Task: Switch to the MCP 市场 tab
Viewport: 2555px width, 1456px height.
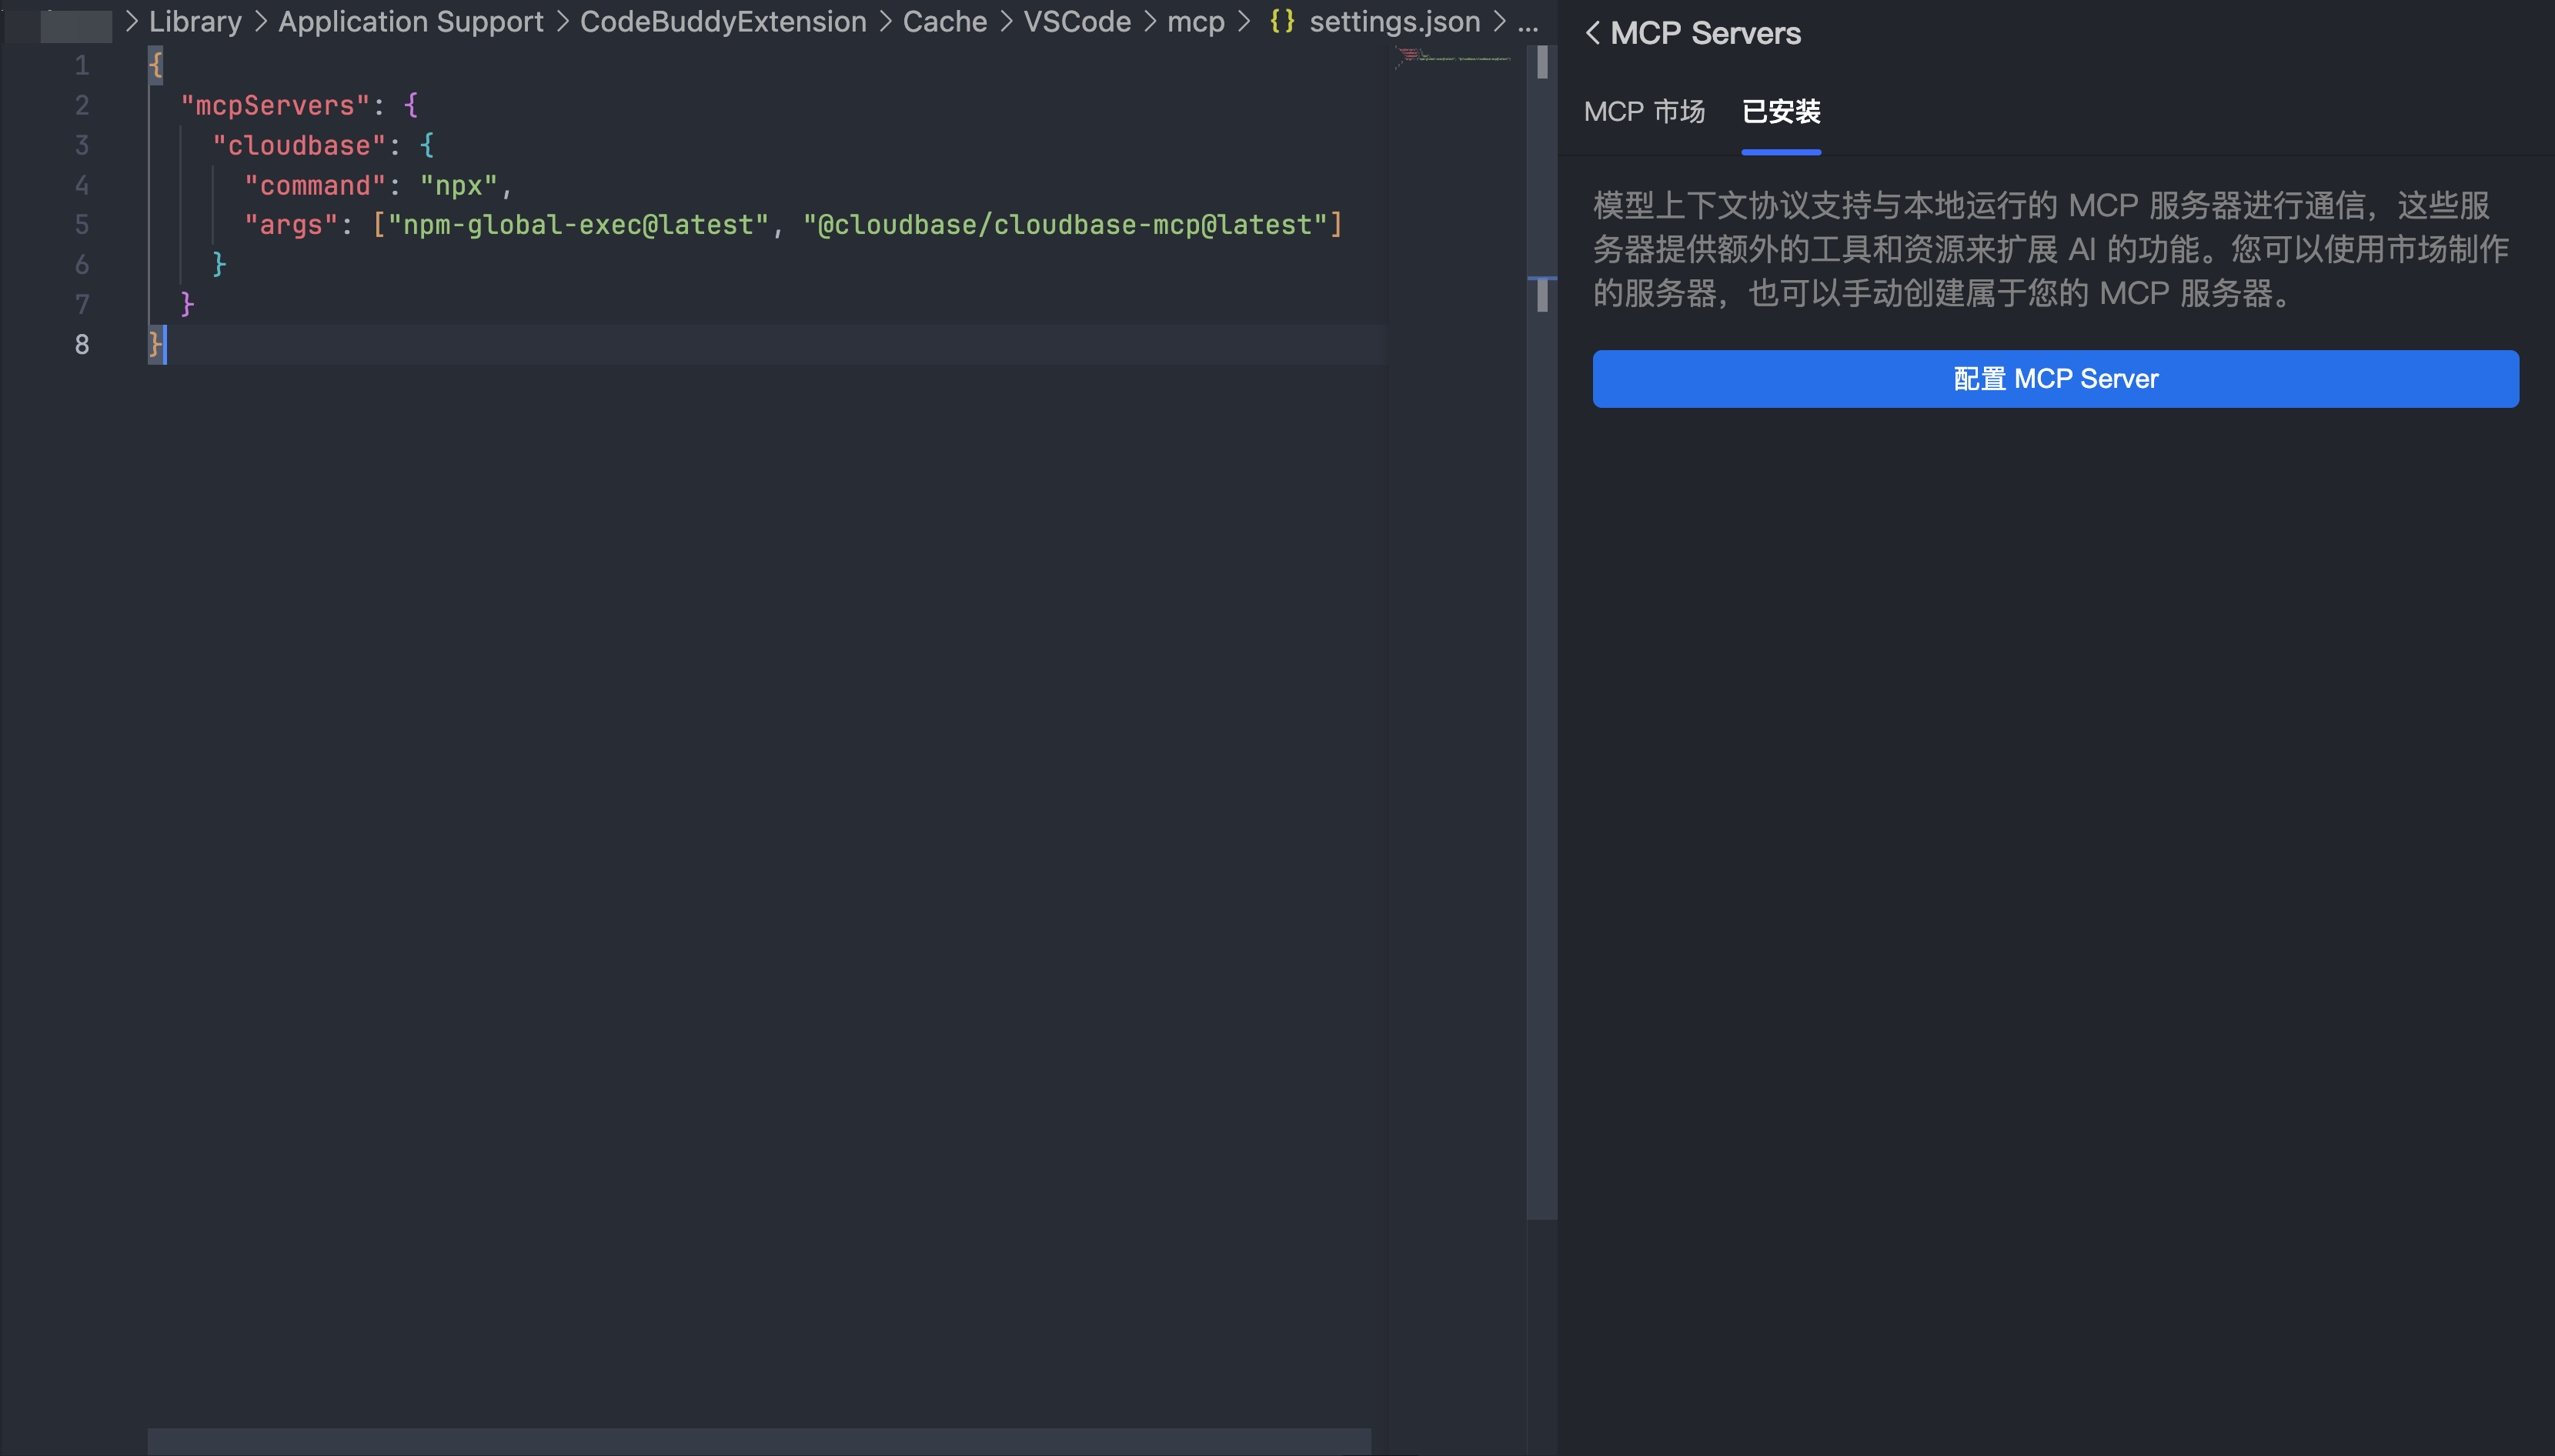Action: click(1644, 111)
